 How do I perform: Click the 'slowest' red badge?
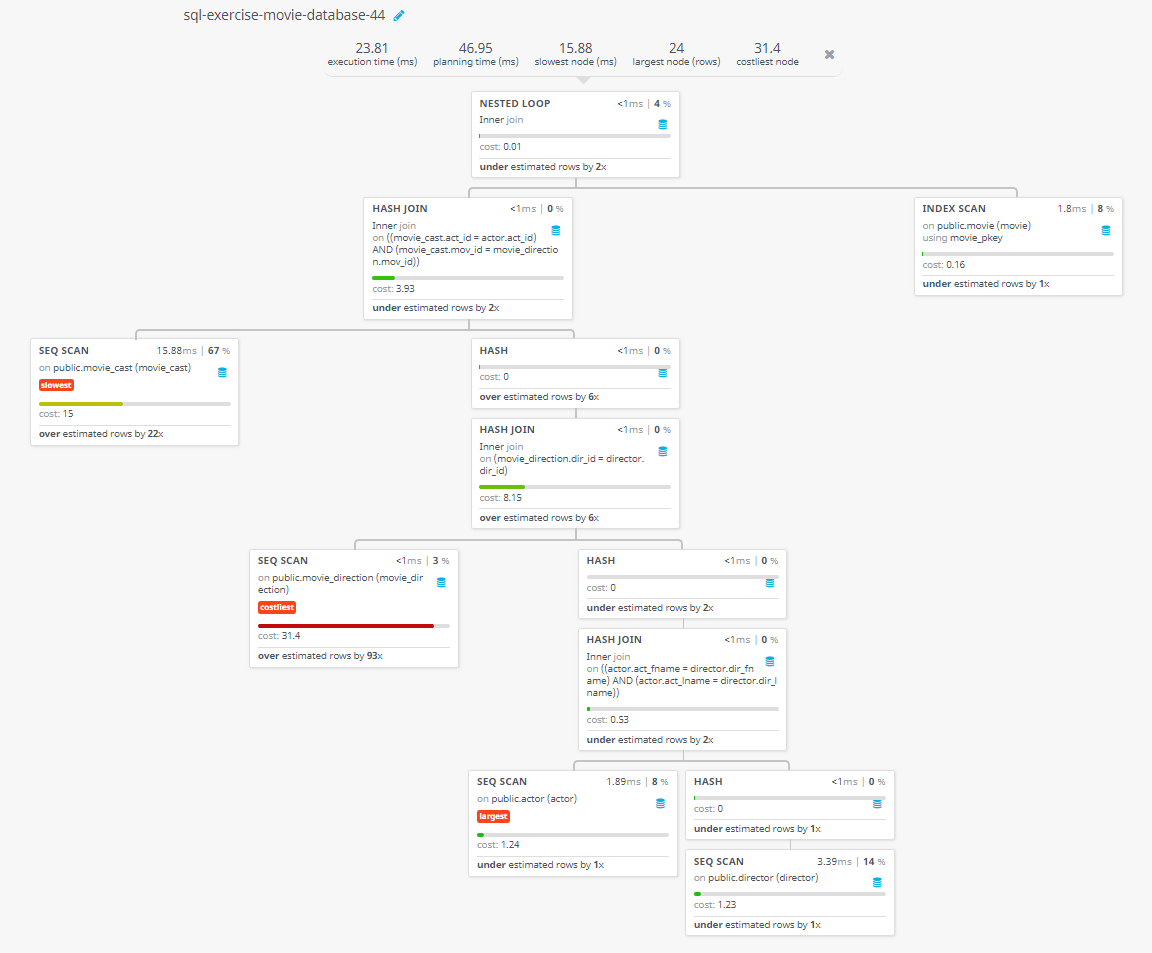[57, 385]
